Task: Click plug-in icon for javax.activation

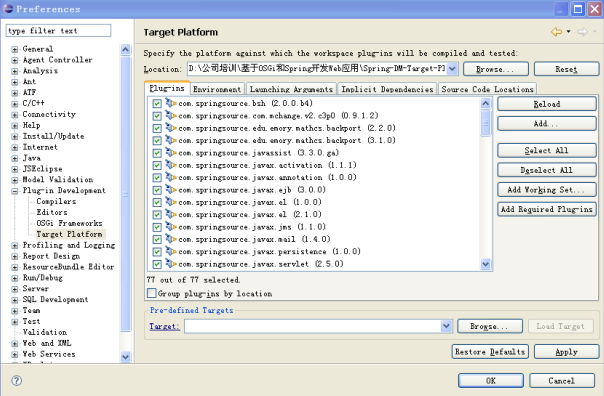Action: (x=171, y=164)
